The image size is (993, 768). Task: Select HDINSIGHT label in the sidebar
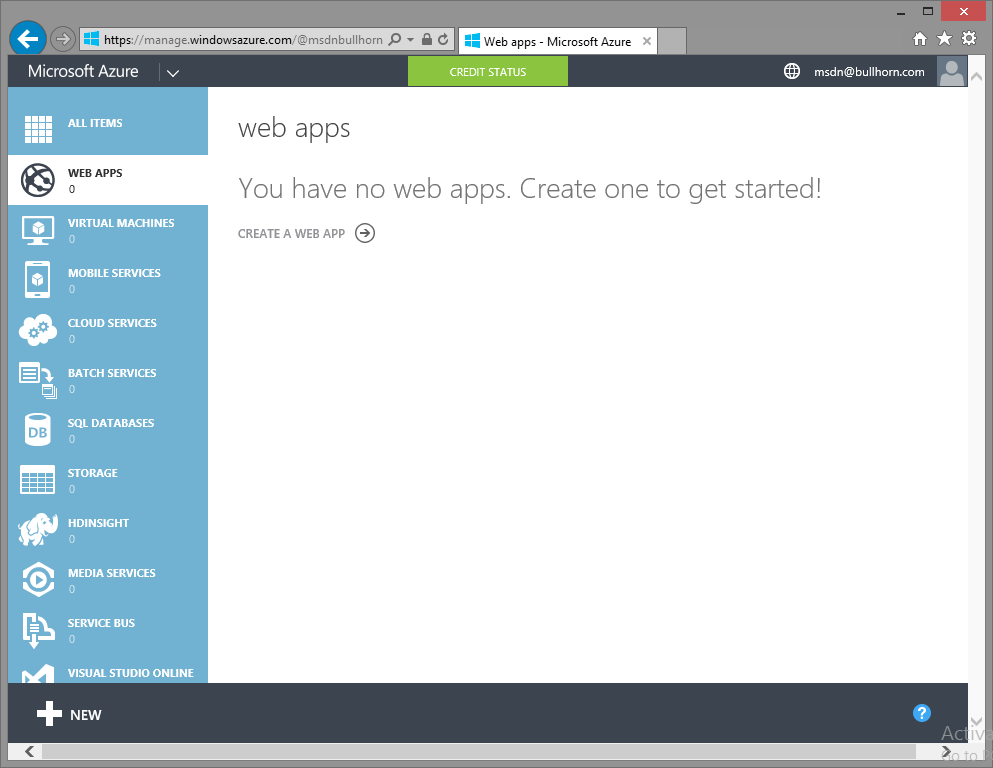point(98,523)
